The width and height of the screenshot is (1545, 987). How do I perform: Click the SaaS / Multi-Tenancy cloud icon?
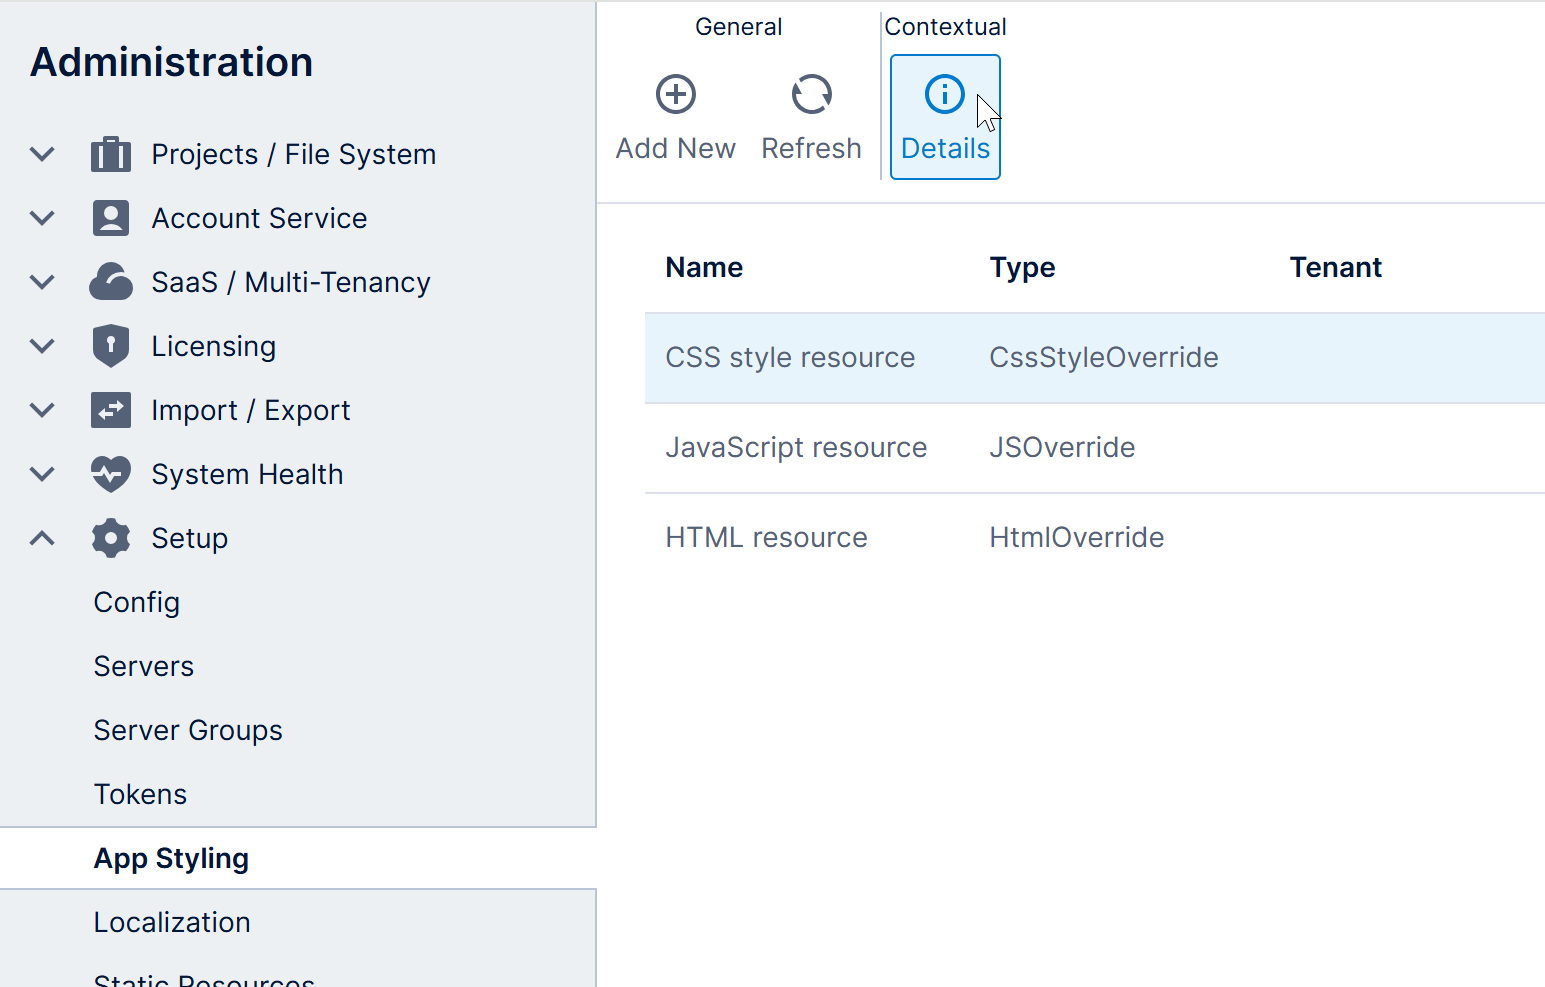111,281
